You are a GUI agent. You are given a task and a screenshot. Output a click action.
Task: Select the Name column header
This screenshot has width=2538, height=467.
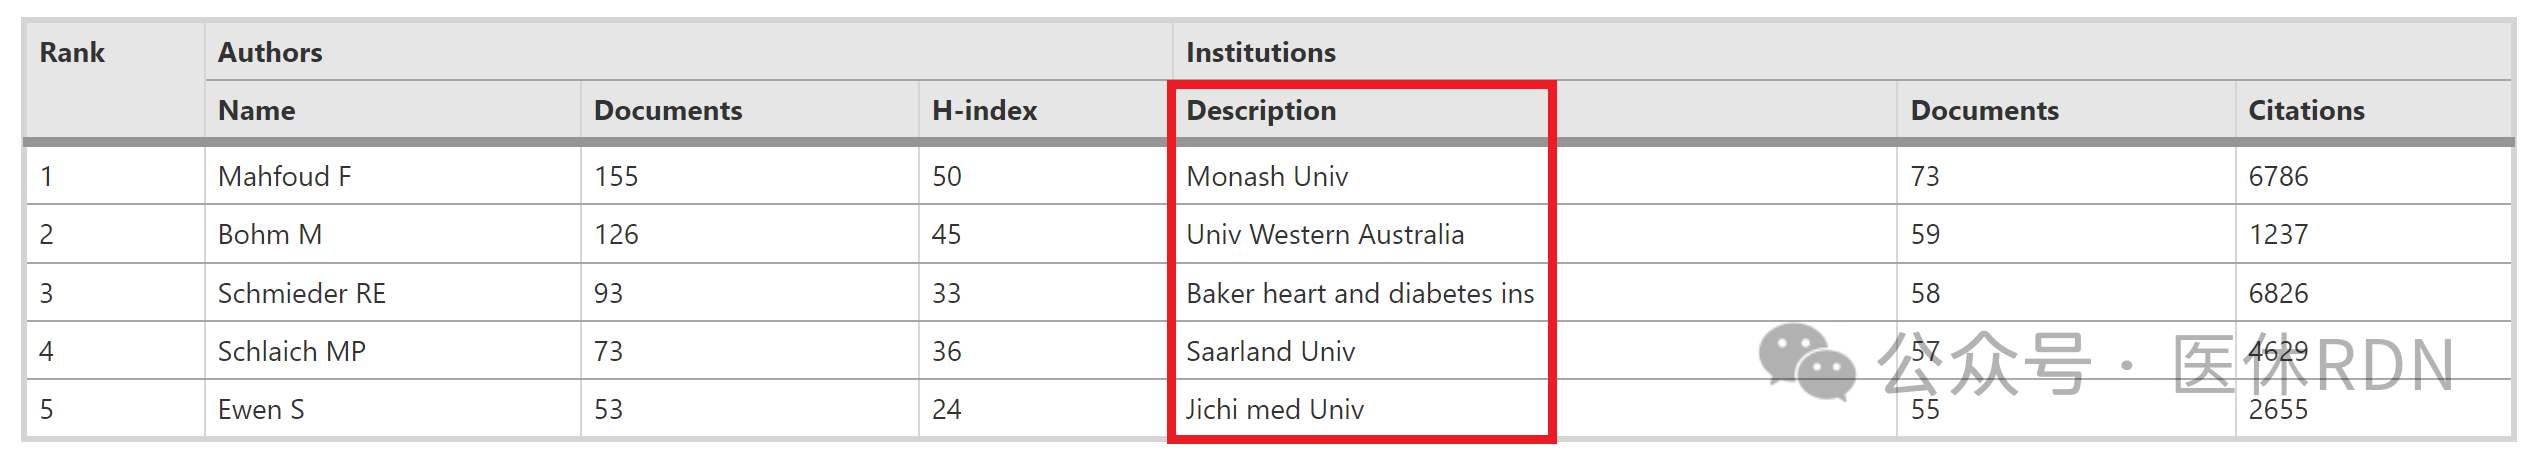point(257,110)
